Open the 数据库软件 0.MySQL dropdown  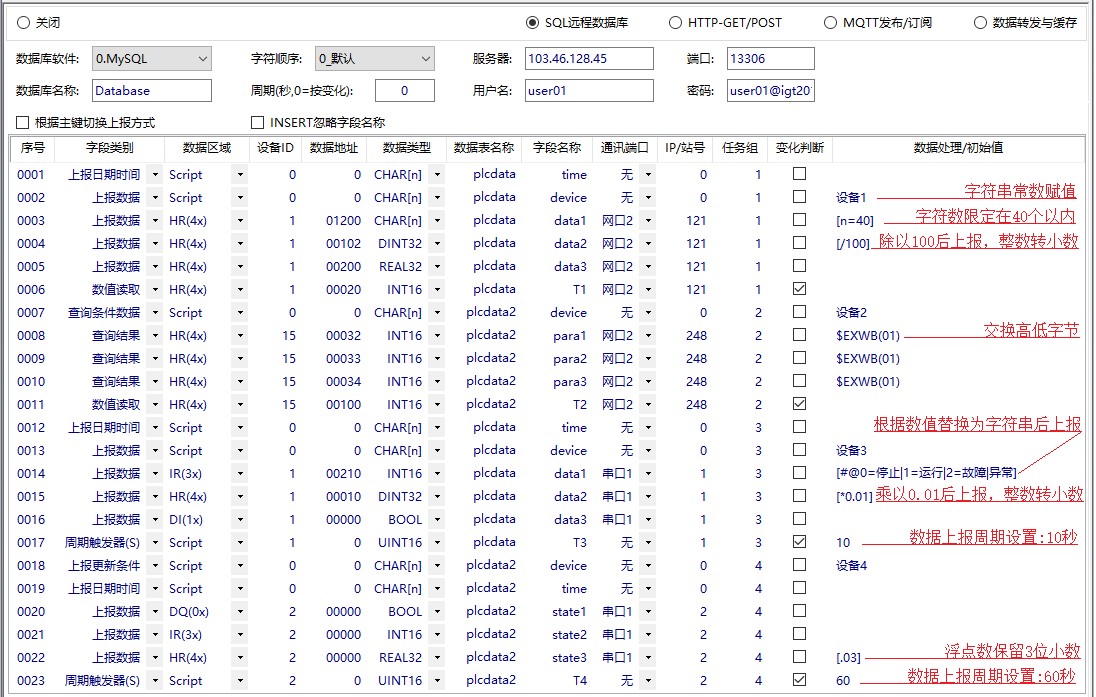pyautogui.click(x=151, y=59)
